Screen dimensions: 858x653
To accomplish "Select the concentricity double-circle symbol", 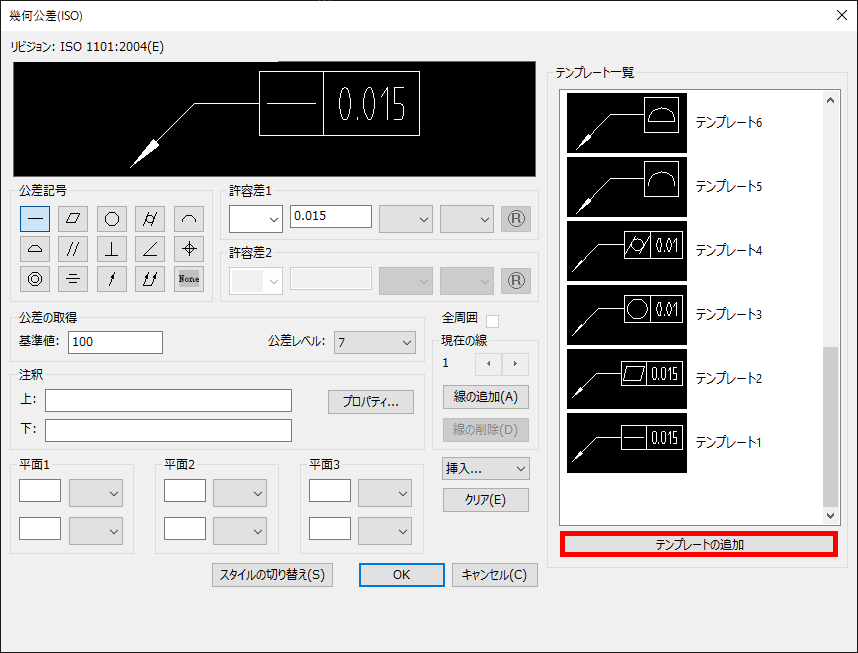I will point(35,279).
